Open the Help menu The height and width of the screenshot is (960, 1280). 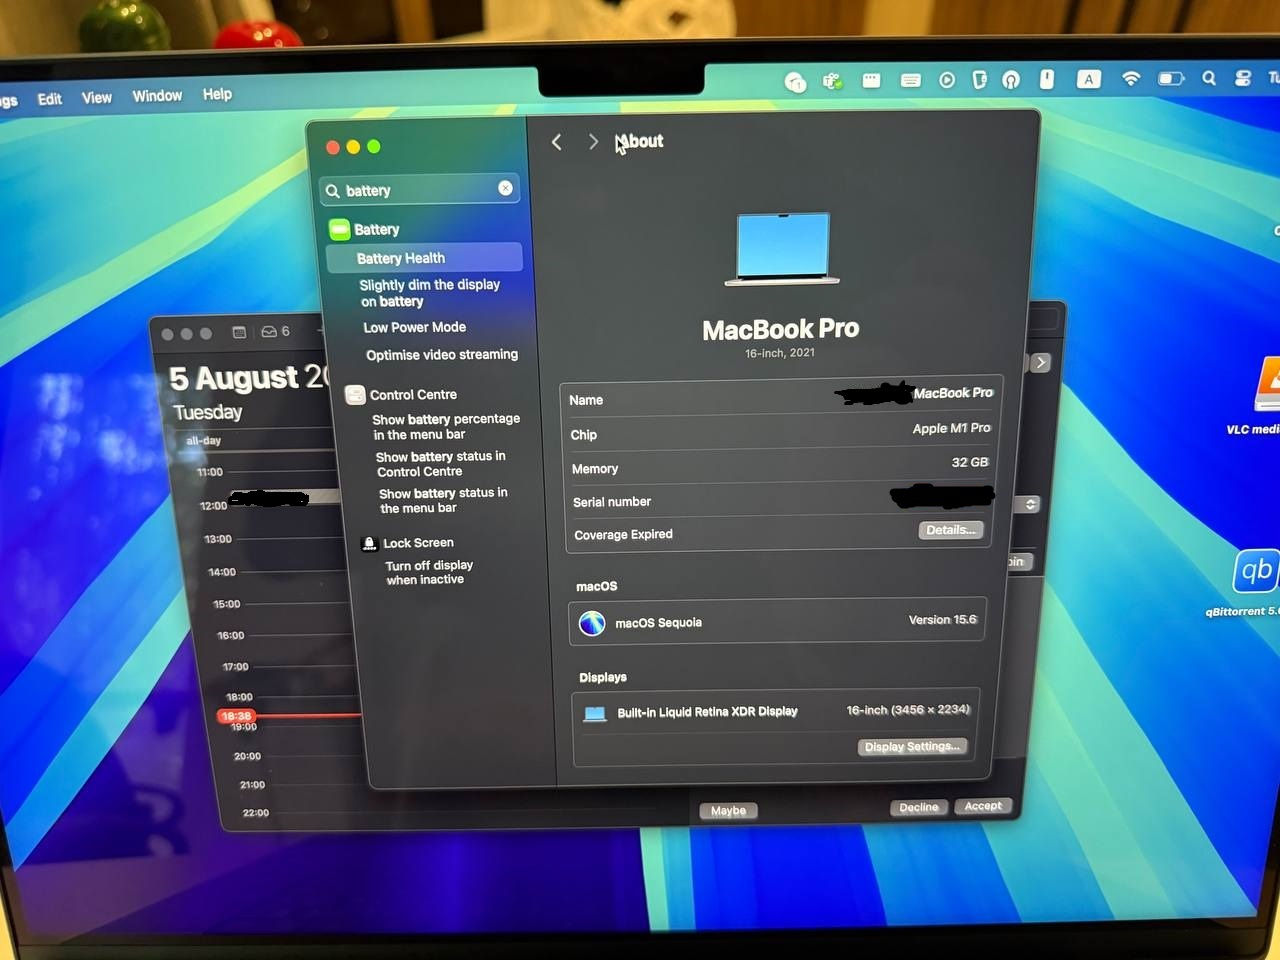217,94
